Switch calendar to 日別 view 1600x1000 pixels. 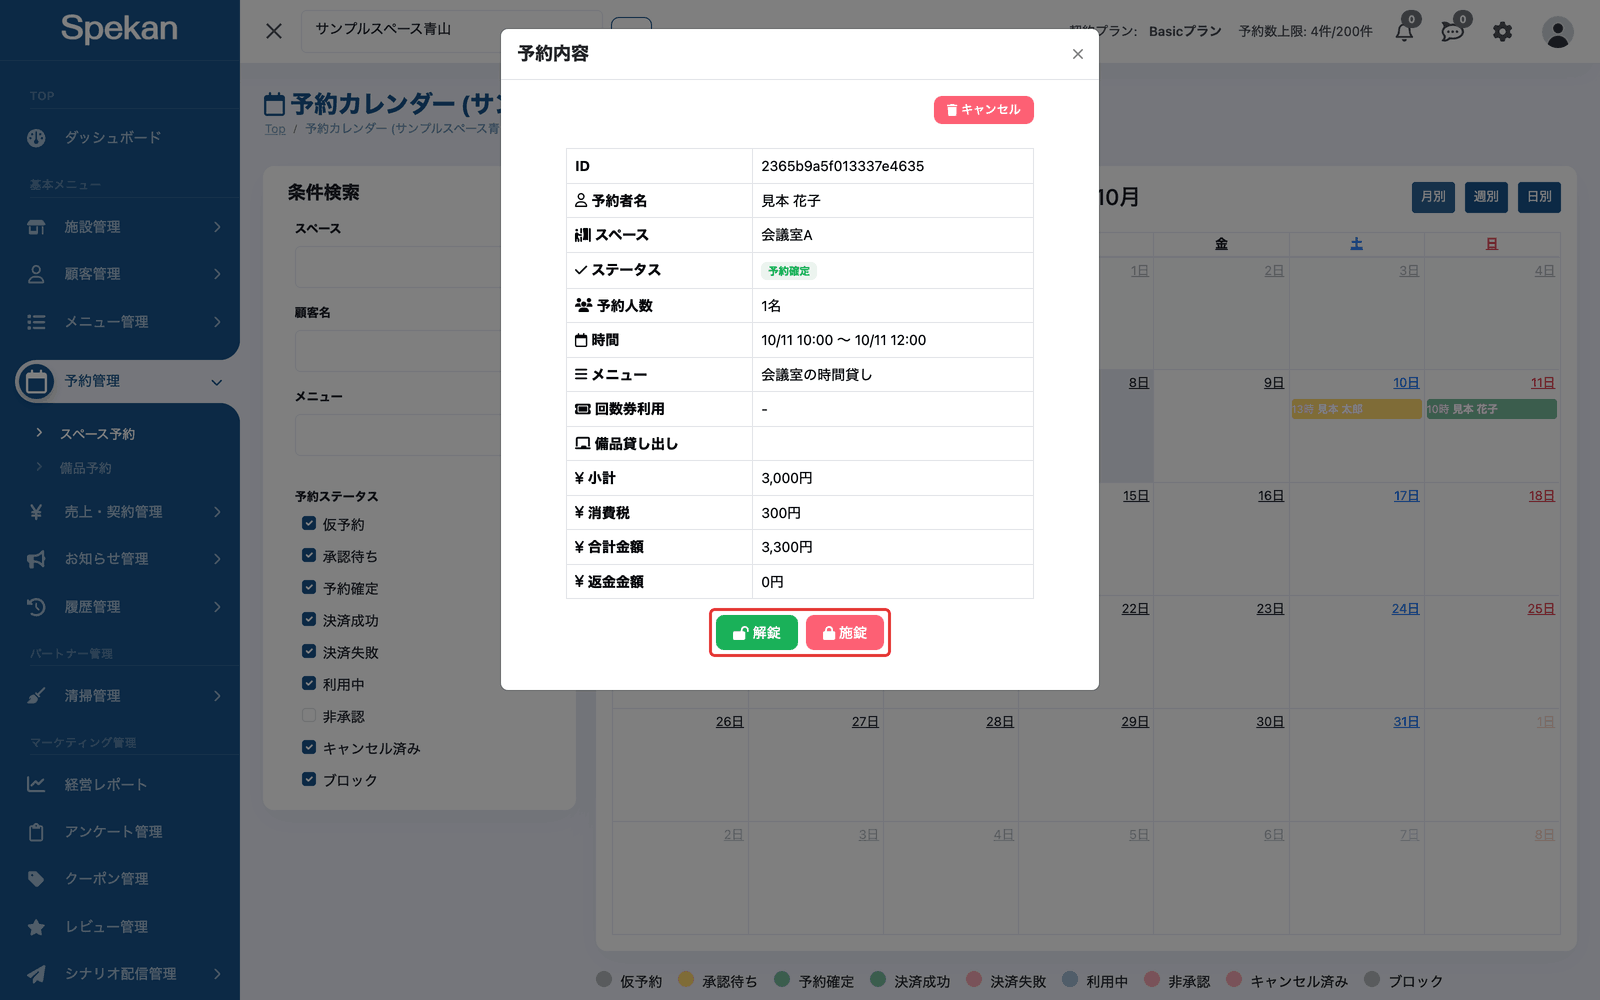(x=1539, y=197)
